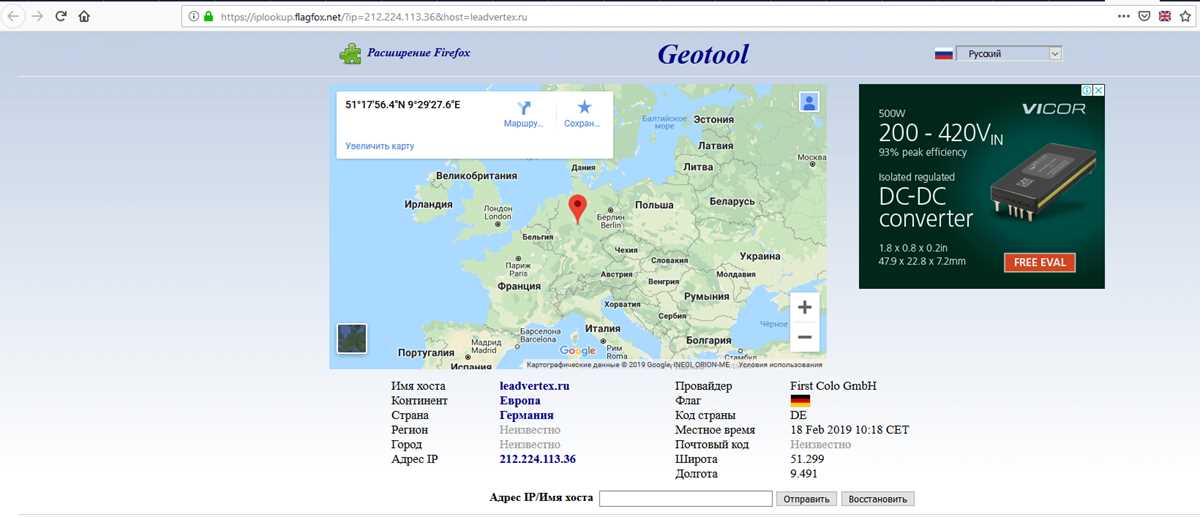This screenshot has width=1200, height=517.
Task: Click the Украина label on the map
Action: coord(760,256)
